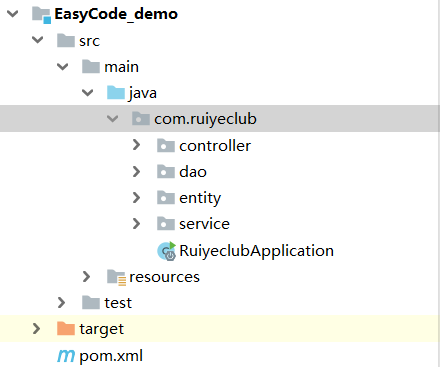440x367 pixels.
Task: Select the RuiyeclubApplication class
Action: 256,251
